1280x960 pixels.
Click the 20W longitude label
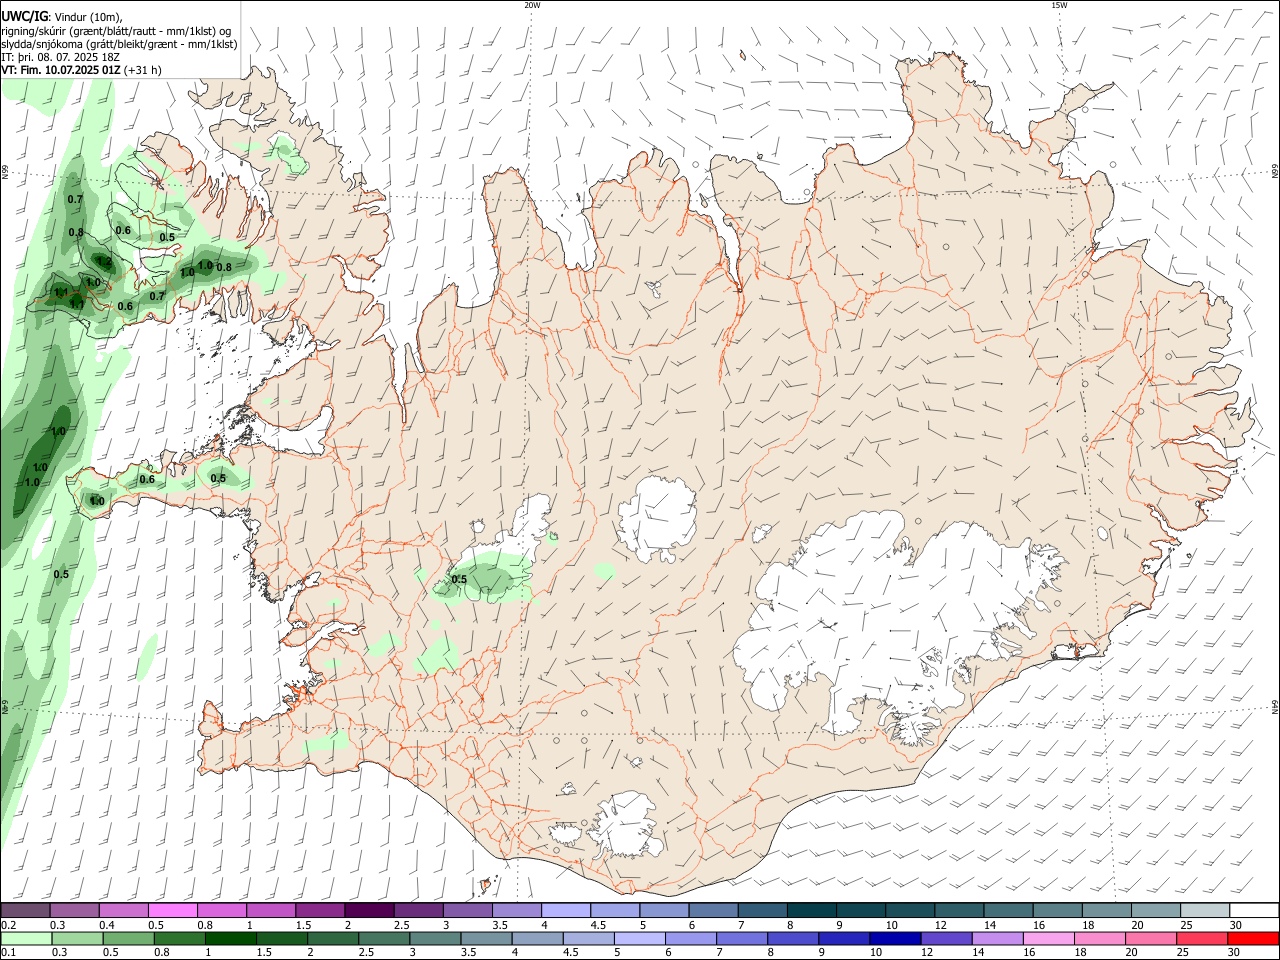coord(532,5)
